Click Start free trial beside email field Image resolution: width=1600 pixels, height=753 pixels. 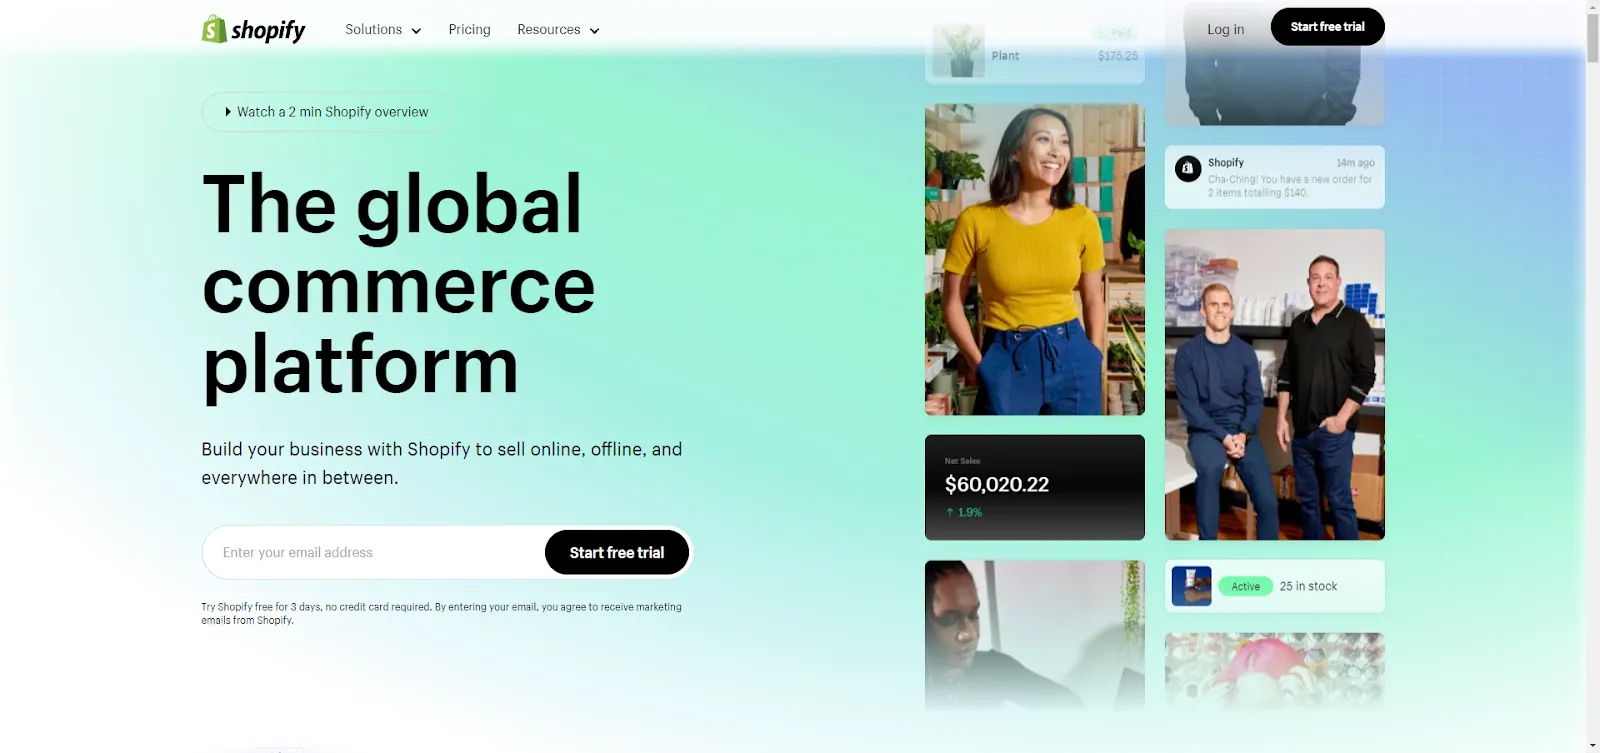[617, 552]
